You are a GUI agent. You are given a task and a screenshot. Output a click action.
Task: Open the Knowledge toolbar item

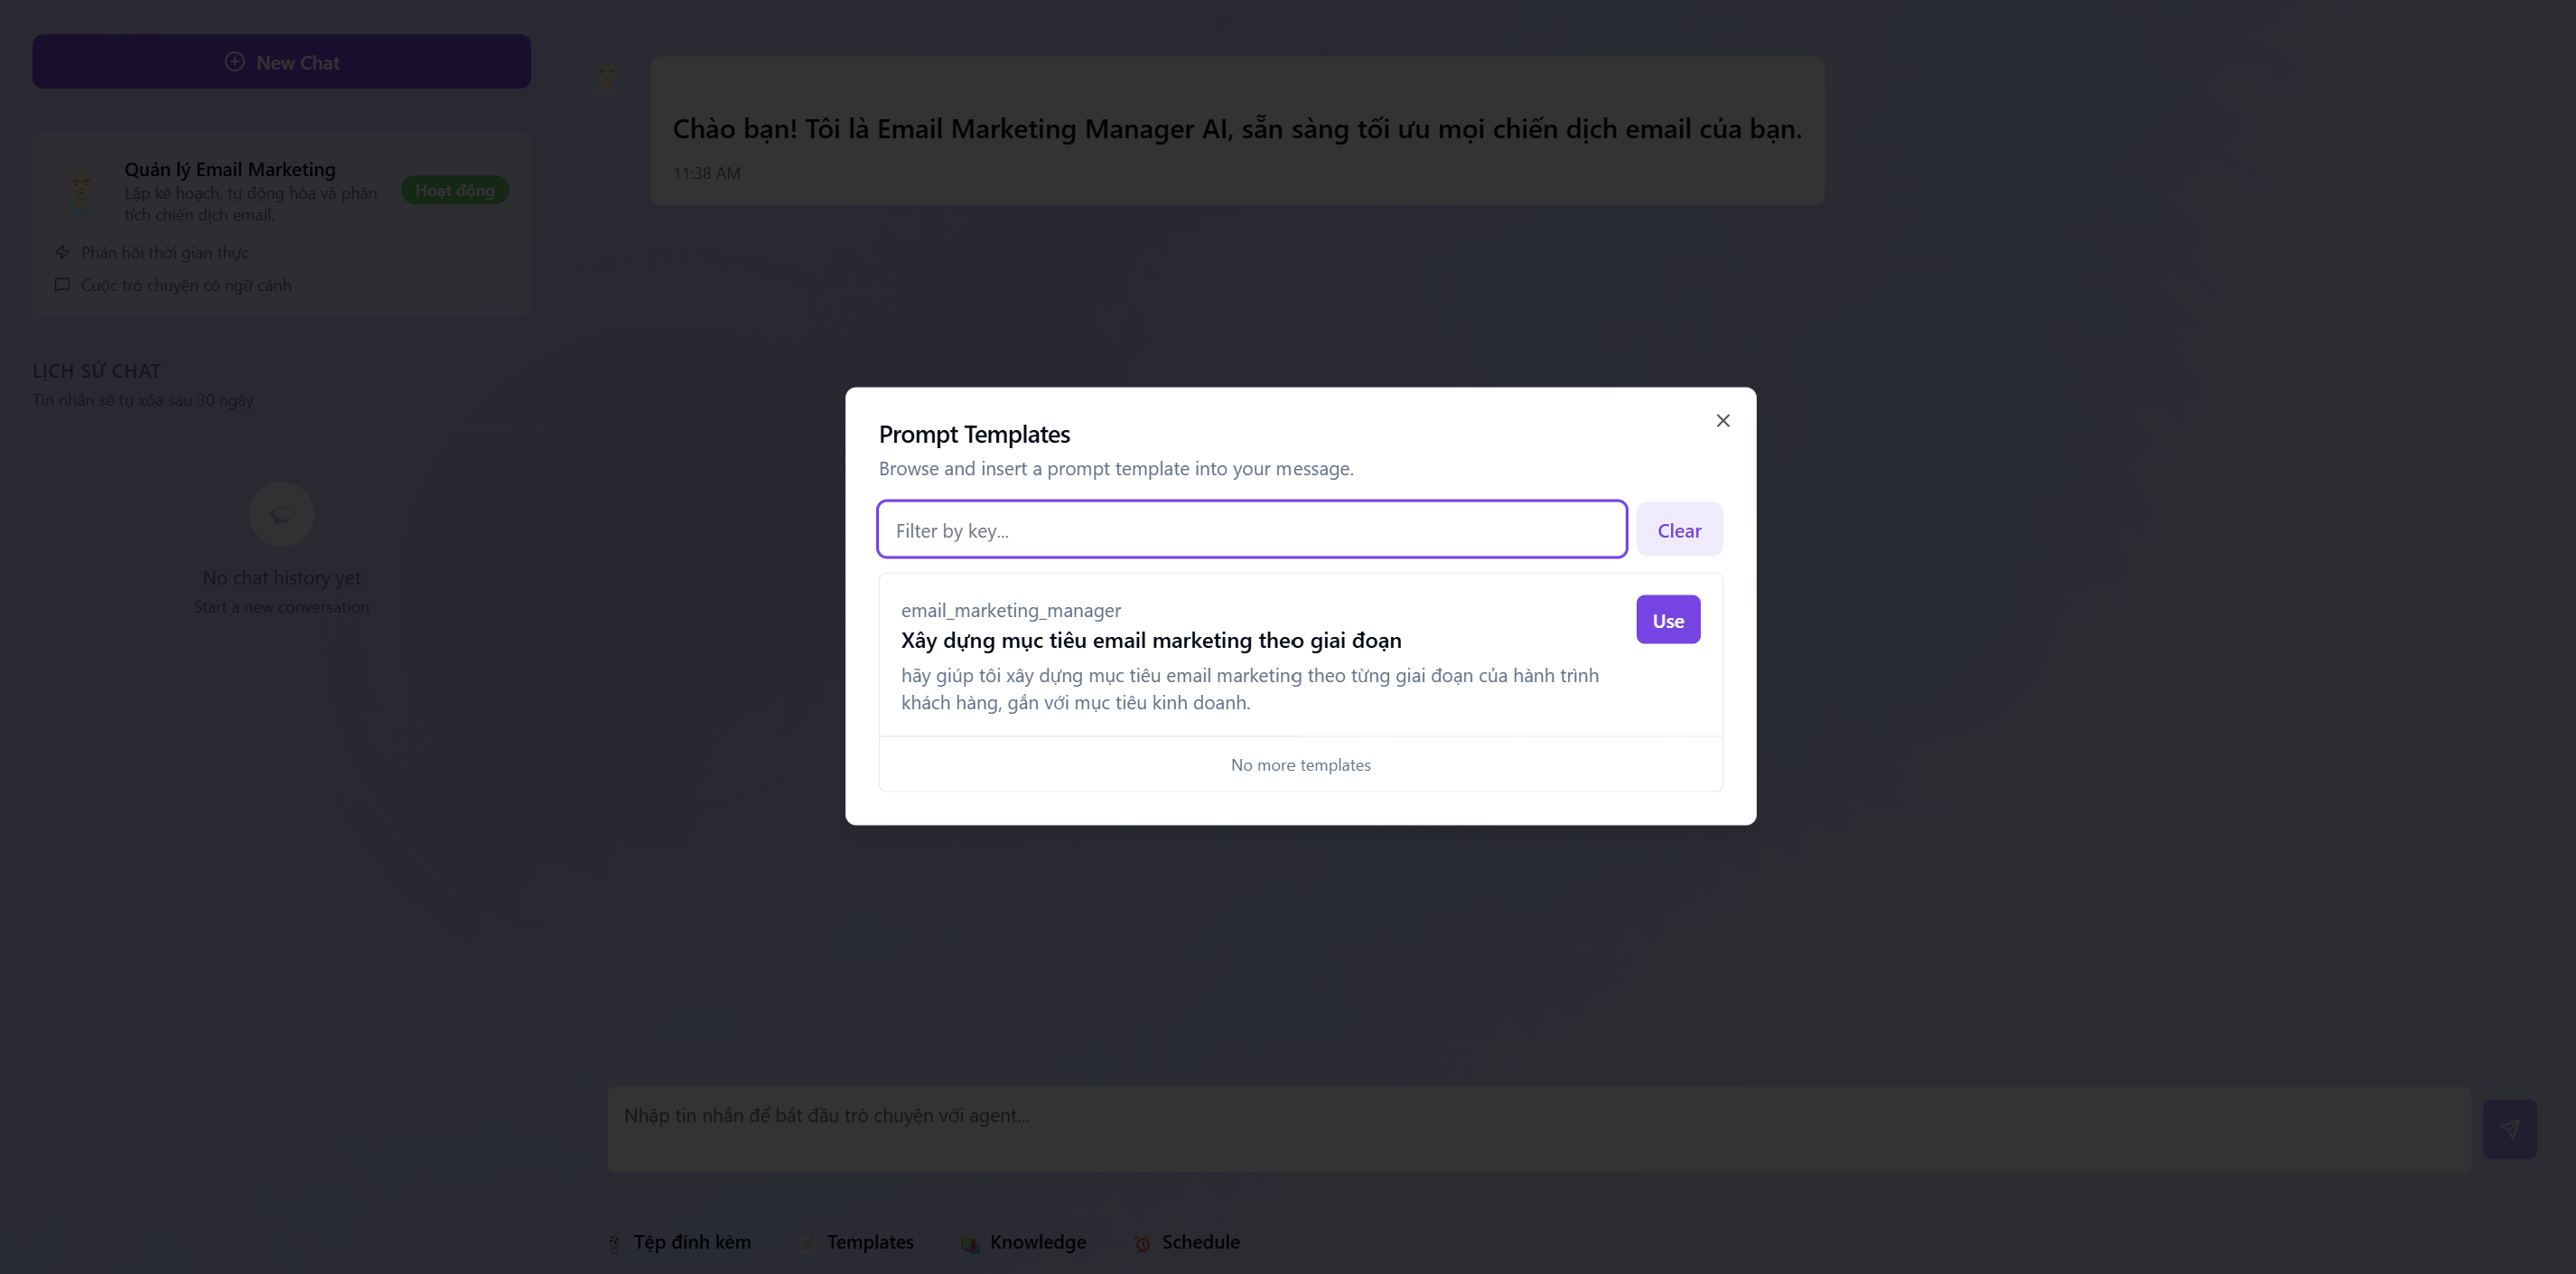(1023, 1242)
